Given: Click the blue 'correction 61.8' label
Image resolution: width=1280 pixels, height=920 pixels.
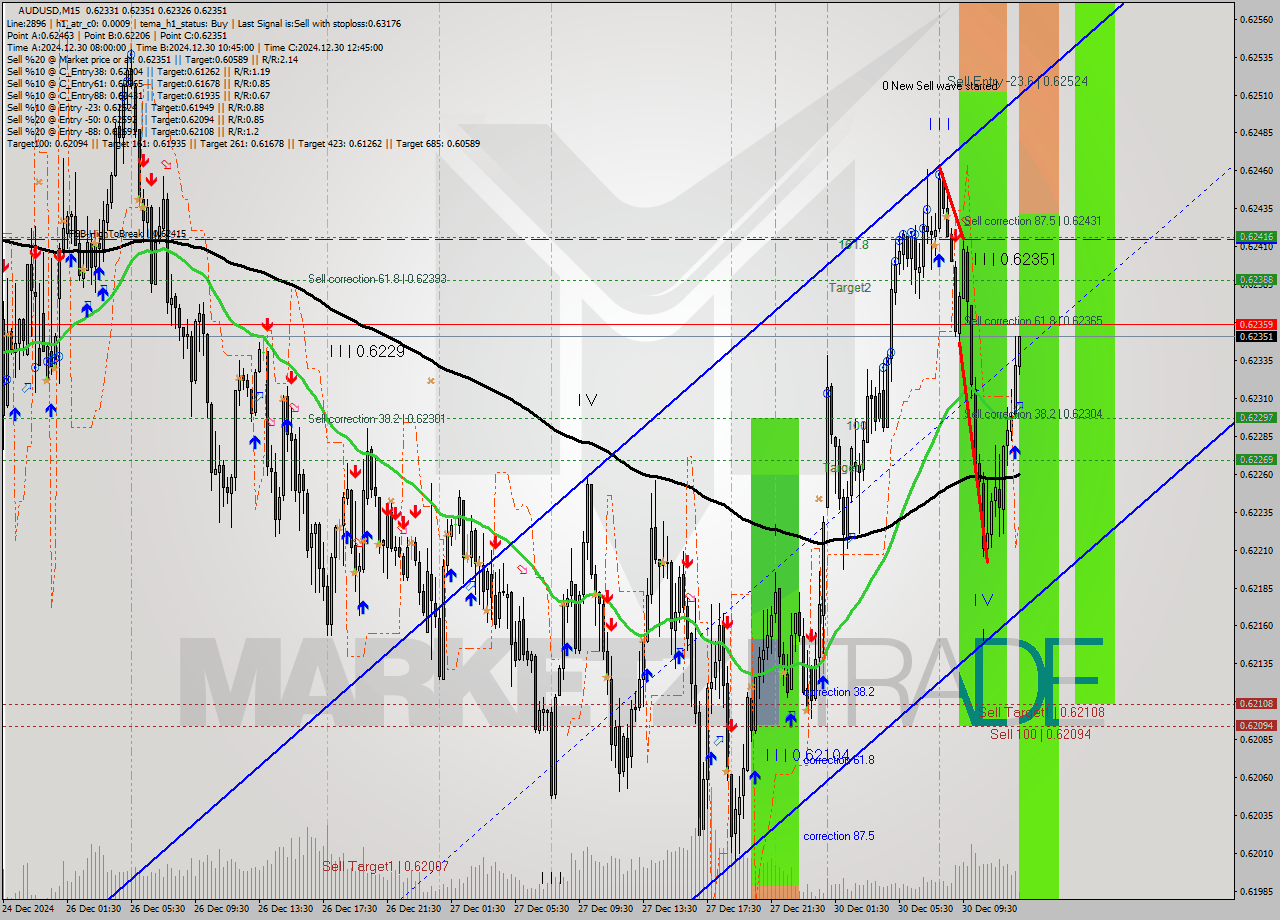Looking at the screenshot, I should (839, 760).
